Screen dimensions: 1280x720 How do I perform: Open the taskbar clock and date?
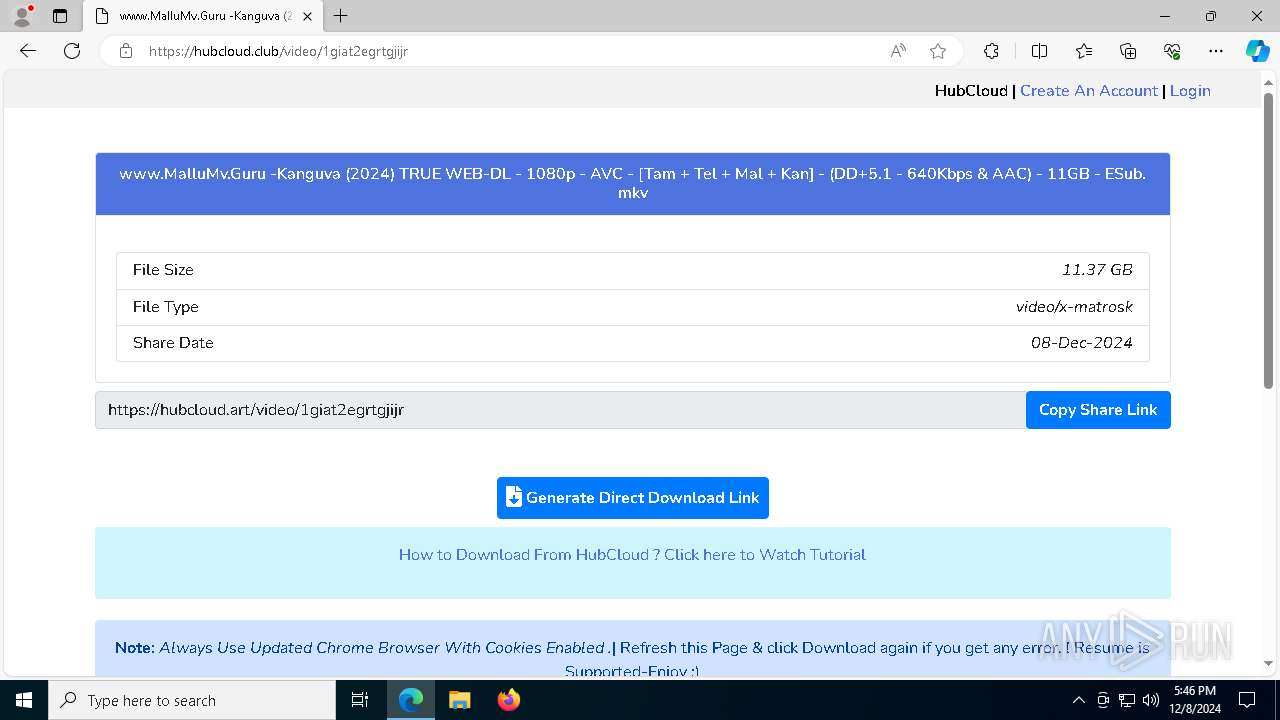point(1196,700)
